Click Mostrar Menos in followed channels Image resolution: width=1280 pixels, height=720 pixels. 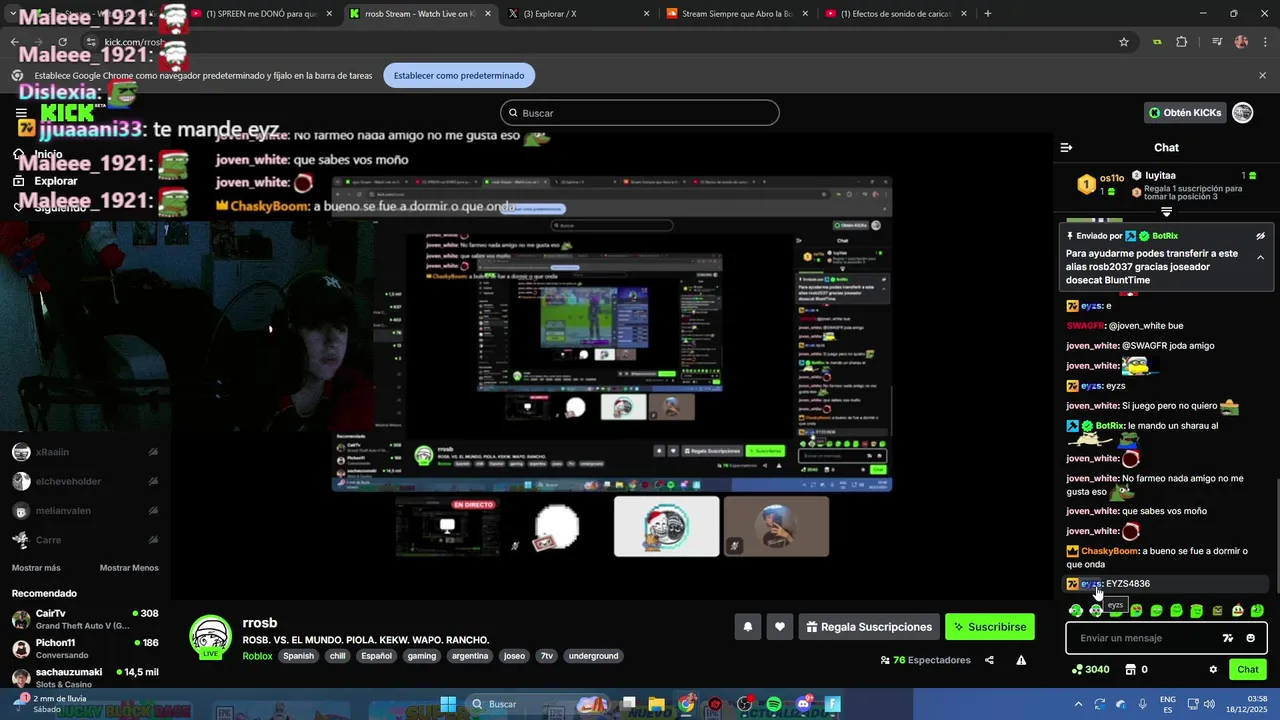tap(129, 568)
